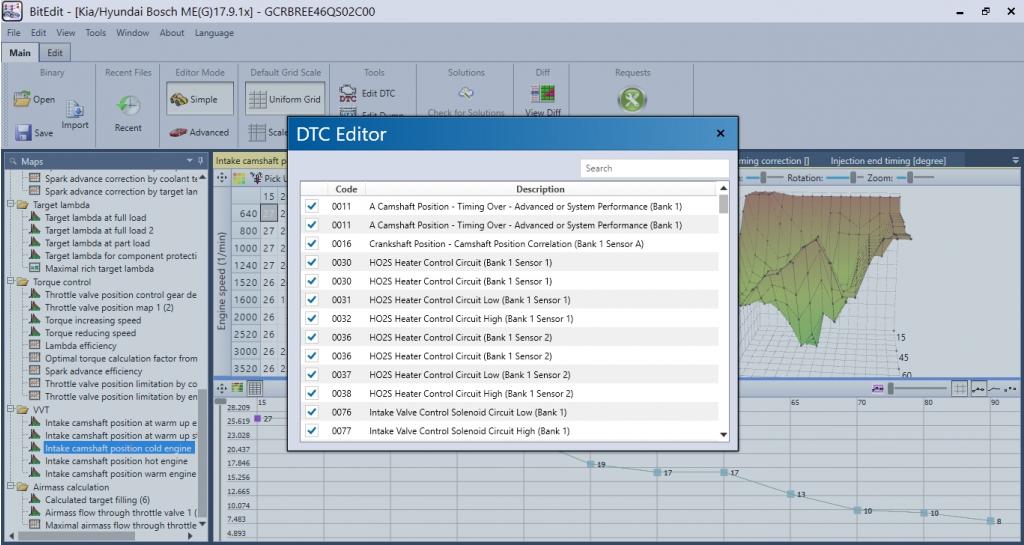Click the Check for Solutions cloud icon
The image size is (1024, 545).
tap(466, 93)
